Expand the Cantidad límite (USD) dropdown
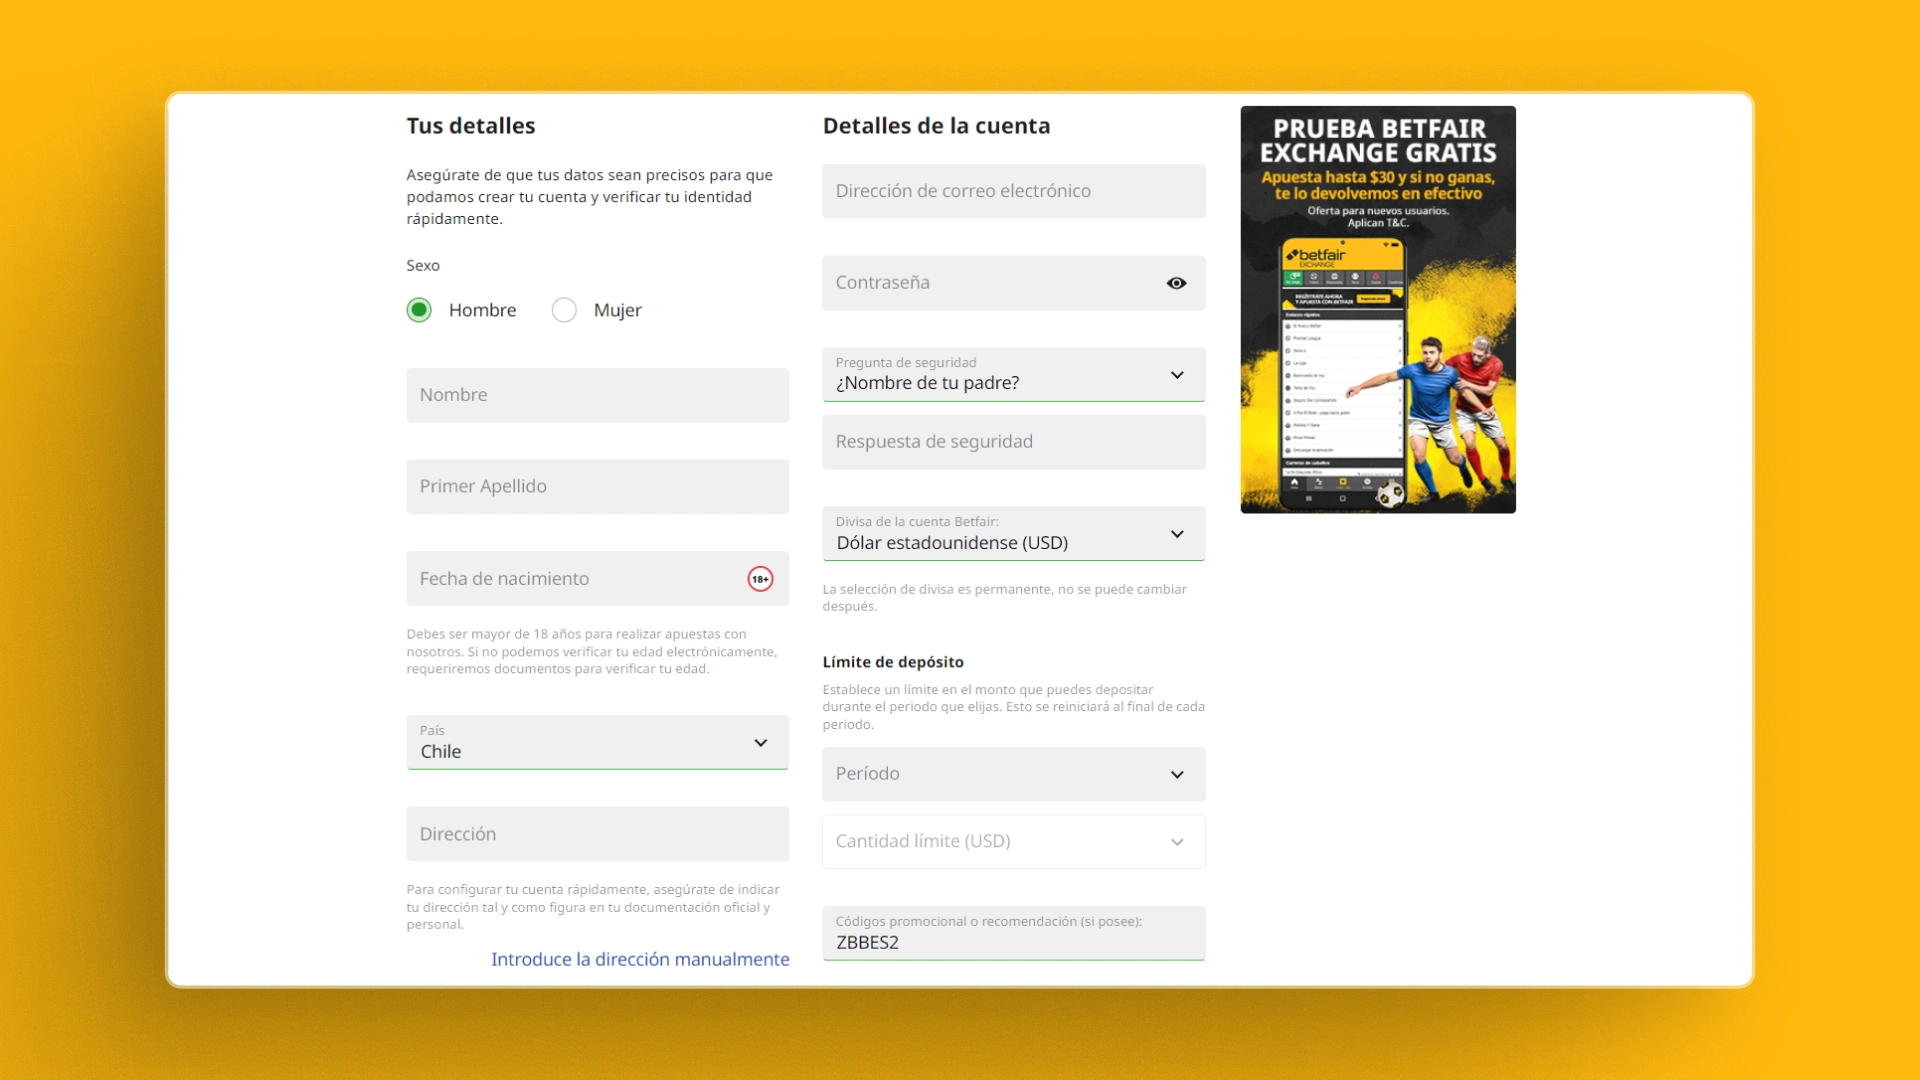Screen dimensions: 1920x1080 [1013, 841]
